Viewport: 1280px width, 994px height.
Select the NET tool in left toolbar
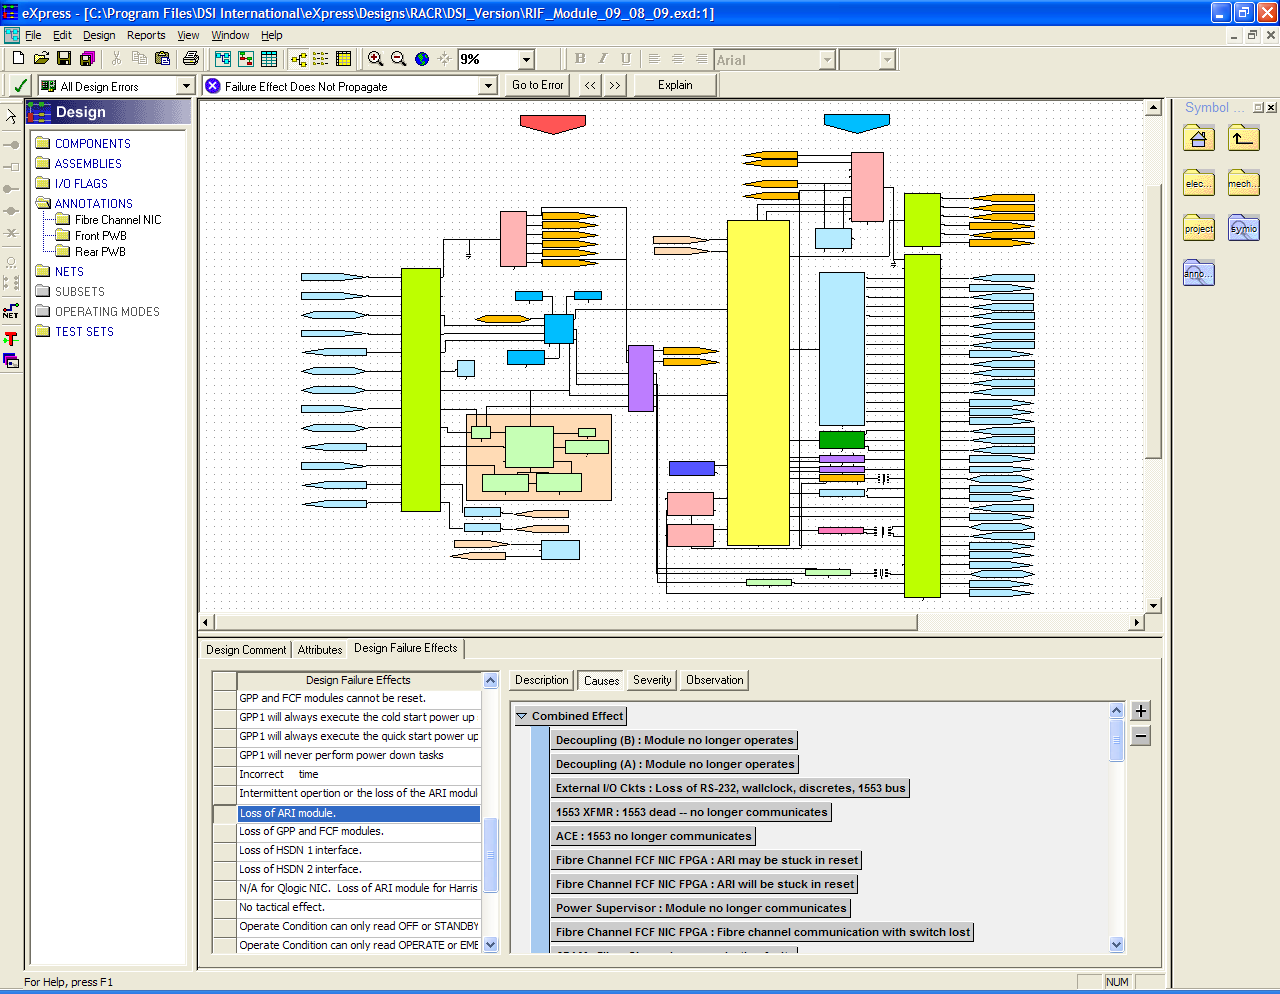(x=11, y=312)
